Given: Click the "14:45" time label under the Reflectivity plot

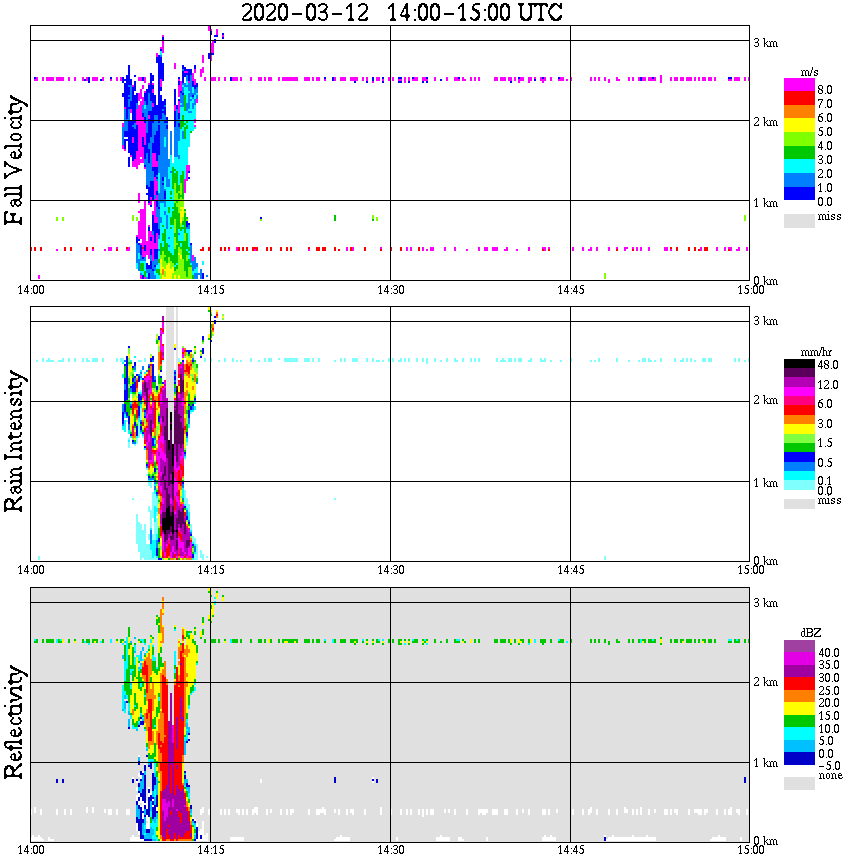Looking at the screenshot, I should 570,850.
